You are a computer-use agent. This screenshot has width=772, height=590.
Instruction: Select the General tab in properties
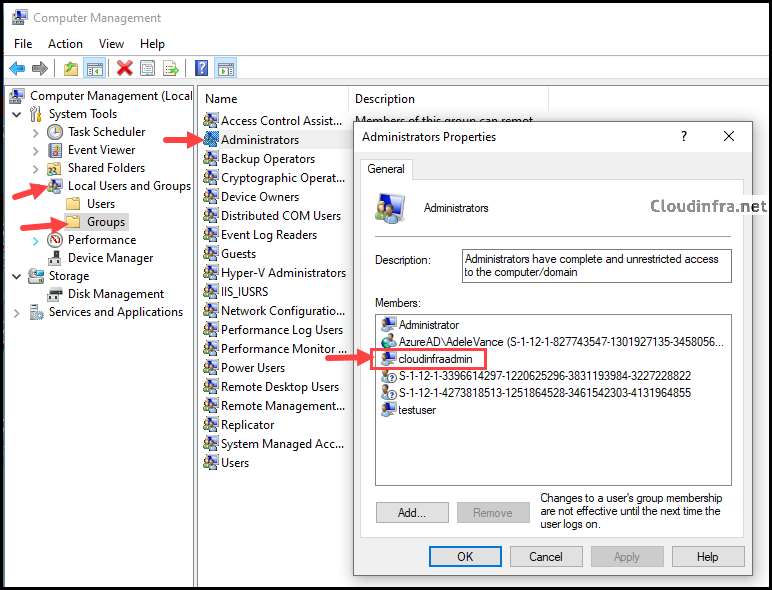(x=386, y=169)
